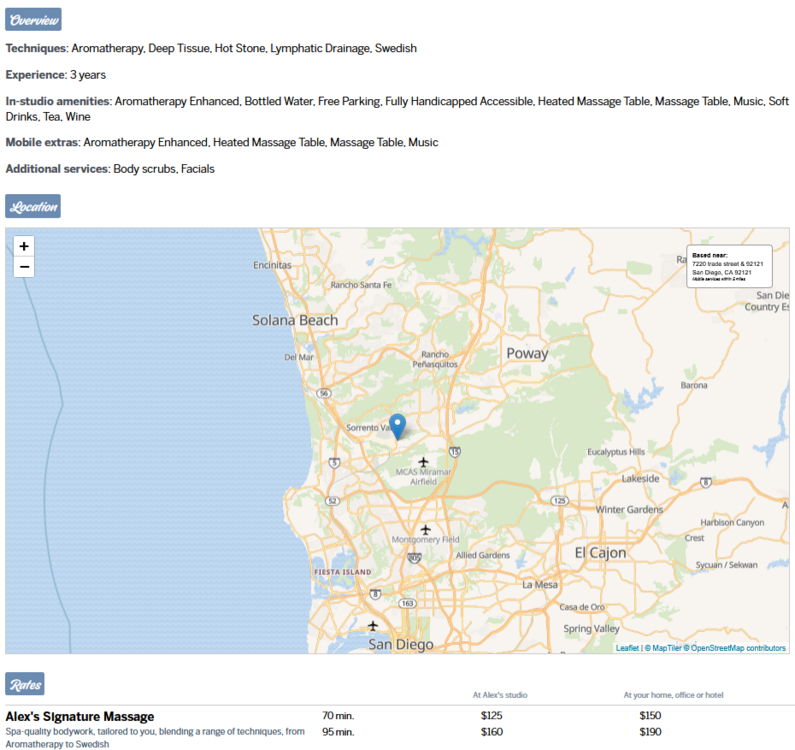The height and width of the screenshot is (750, 795).
Task: Open the MapTiler attribution link
Action: (664, 648)
